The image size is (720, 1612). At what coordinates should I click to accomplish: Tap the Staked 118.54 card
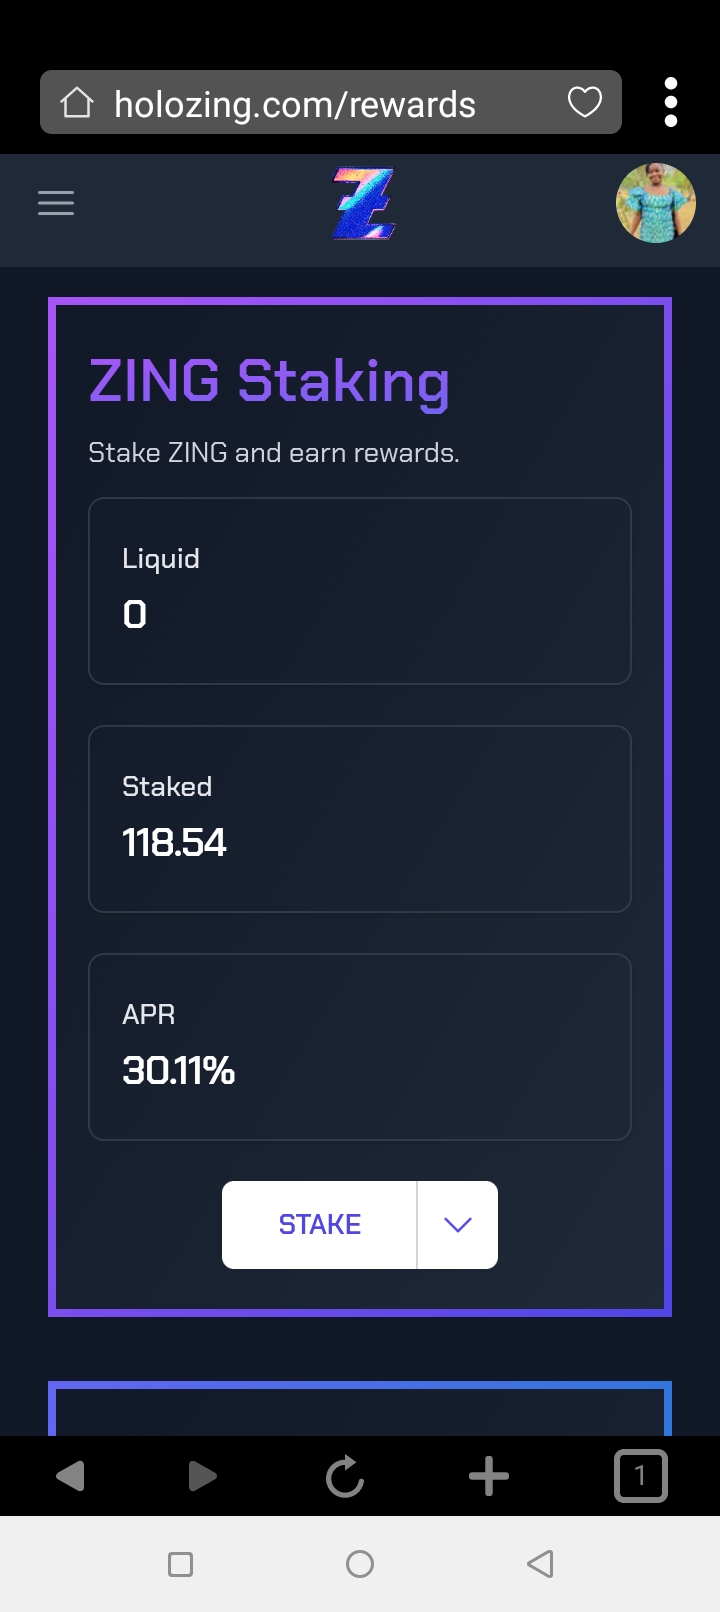pos(360,819)
